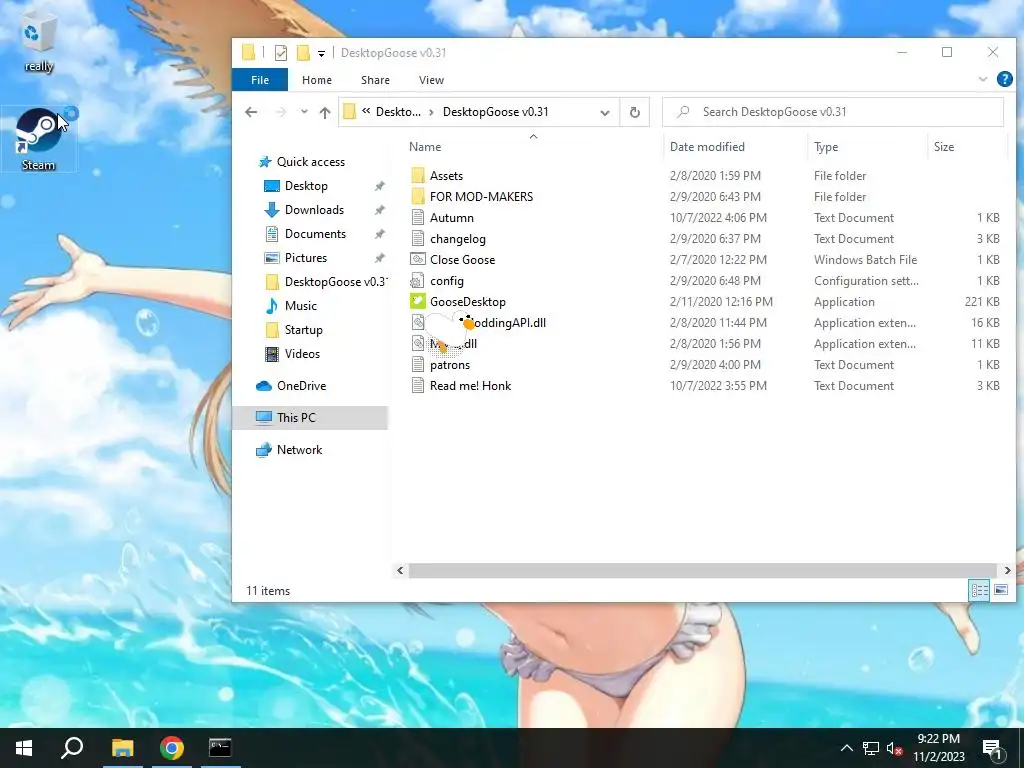
Task: Select Network in the navigation pane
Action: 299,450
